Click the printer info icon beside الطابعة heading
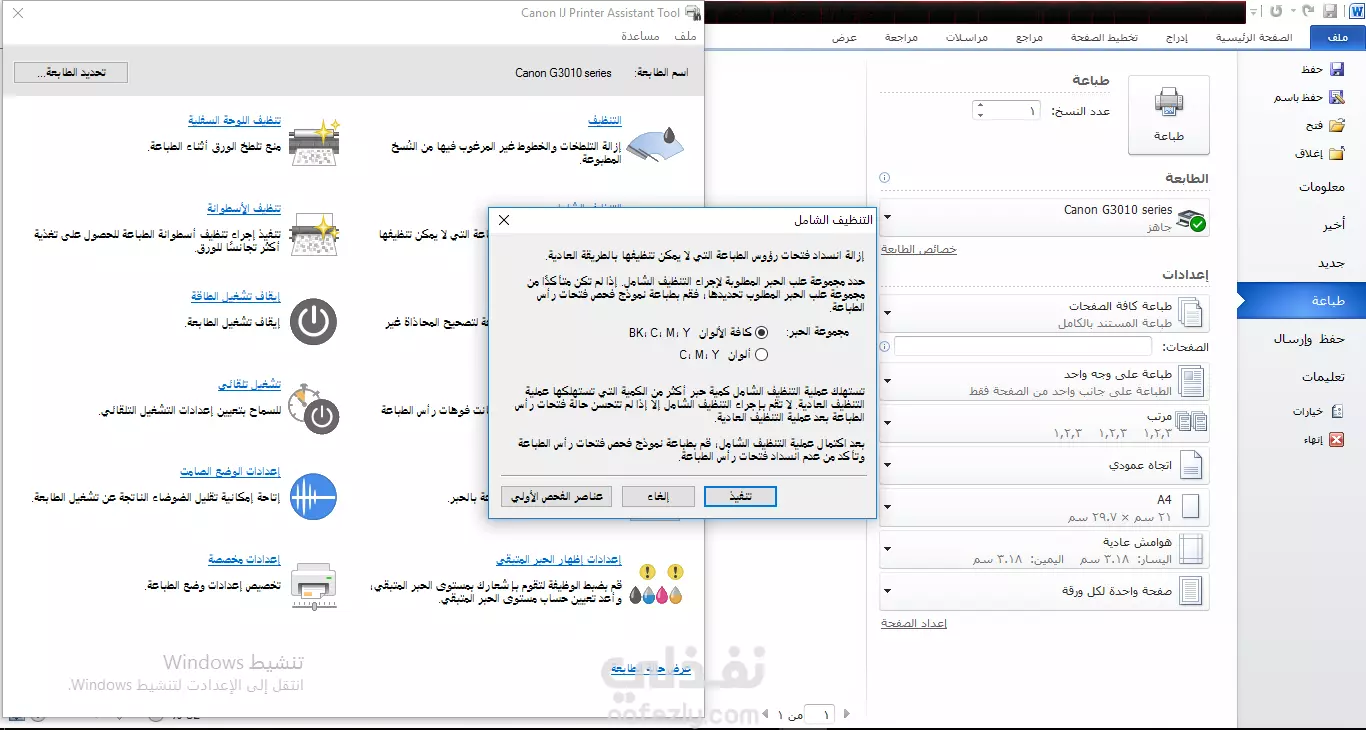Screen dimensions: 1366x730 point(884,178)
